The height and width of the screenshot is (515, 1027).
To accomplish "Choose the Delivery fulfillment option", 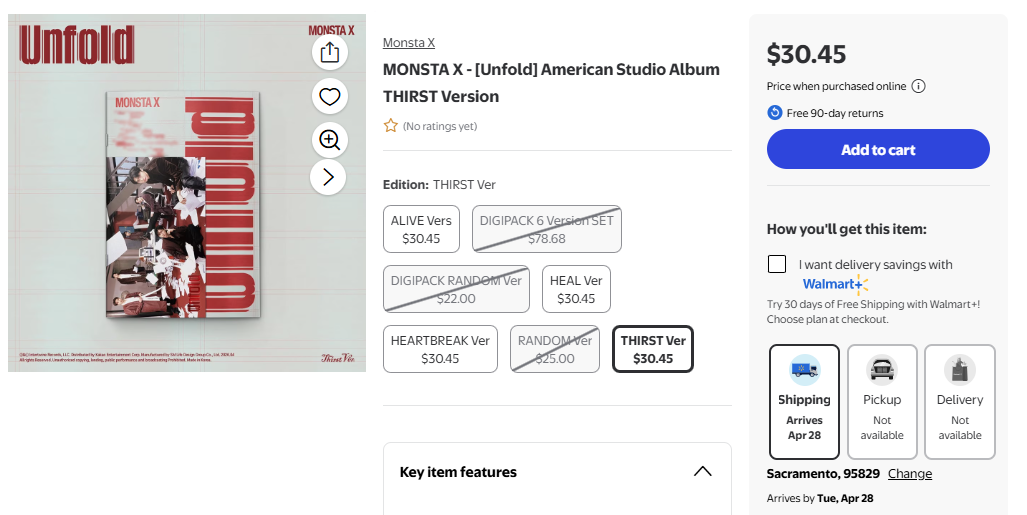I will click(x=959, y=401).
